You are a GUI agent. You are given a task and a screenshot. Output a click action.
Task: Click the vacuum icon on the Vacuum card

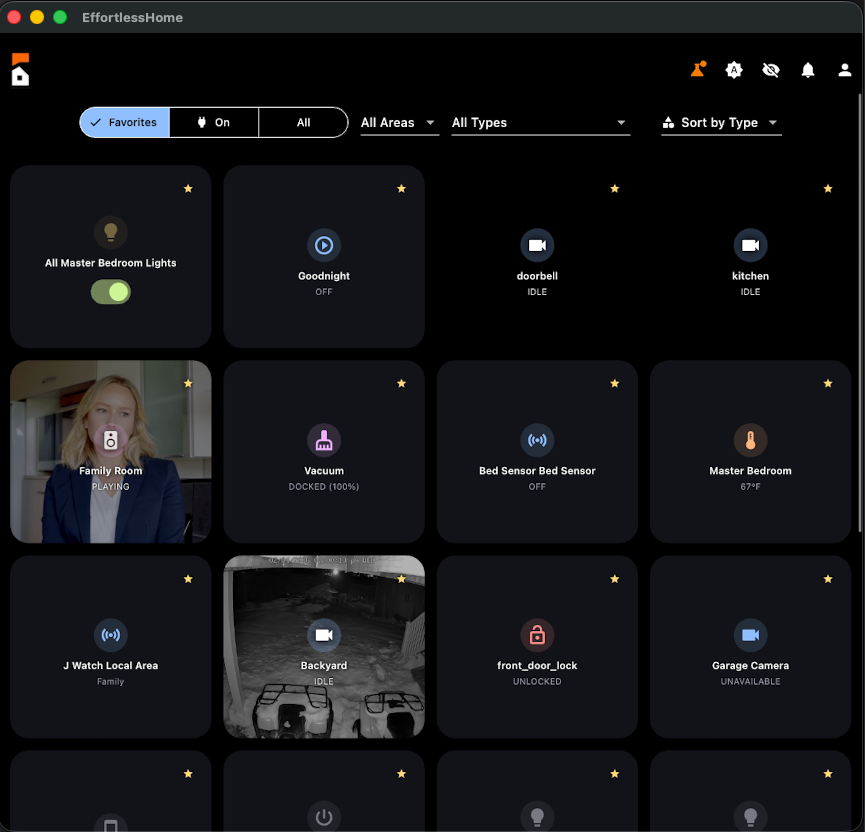tap(324, 440)
